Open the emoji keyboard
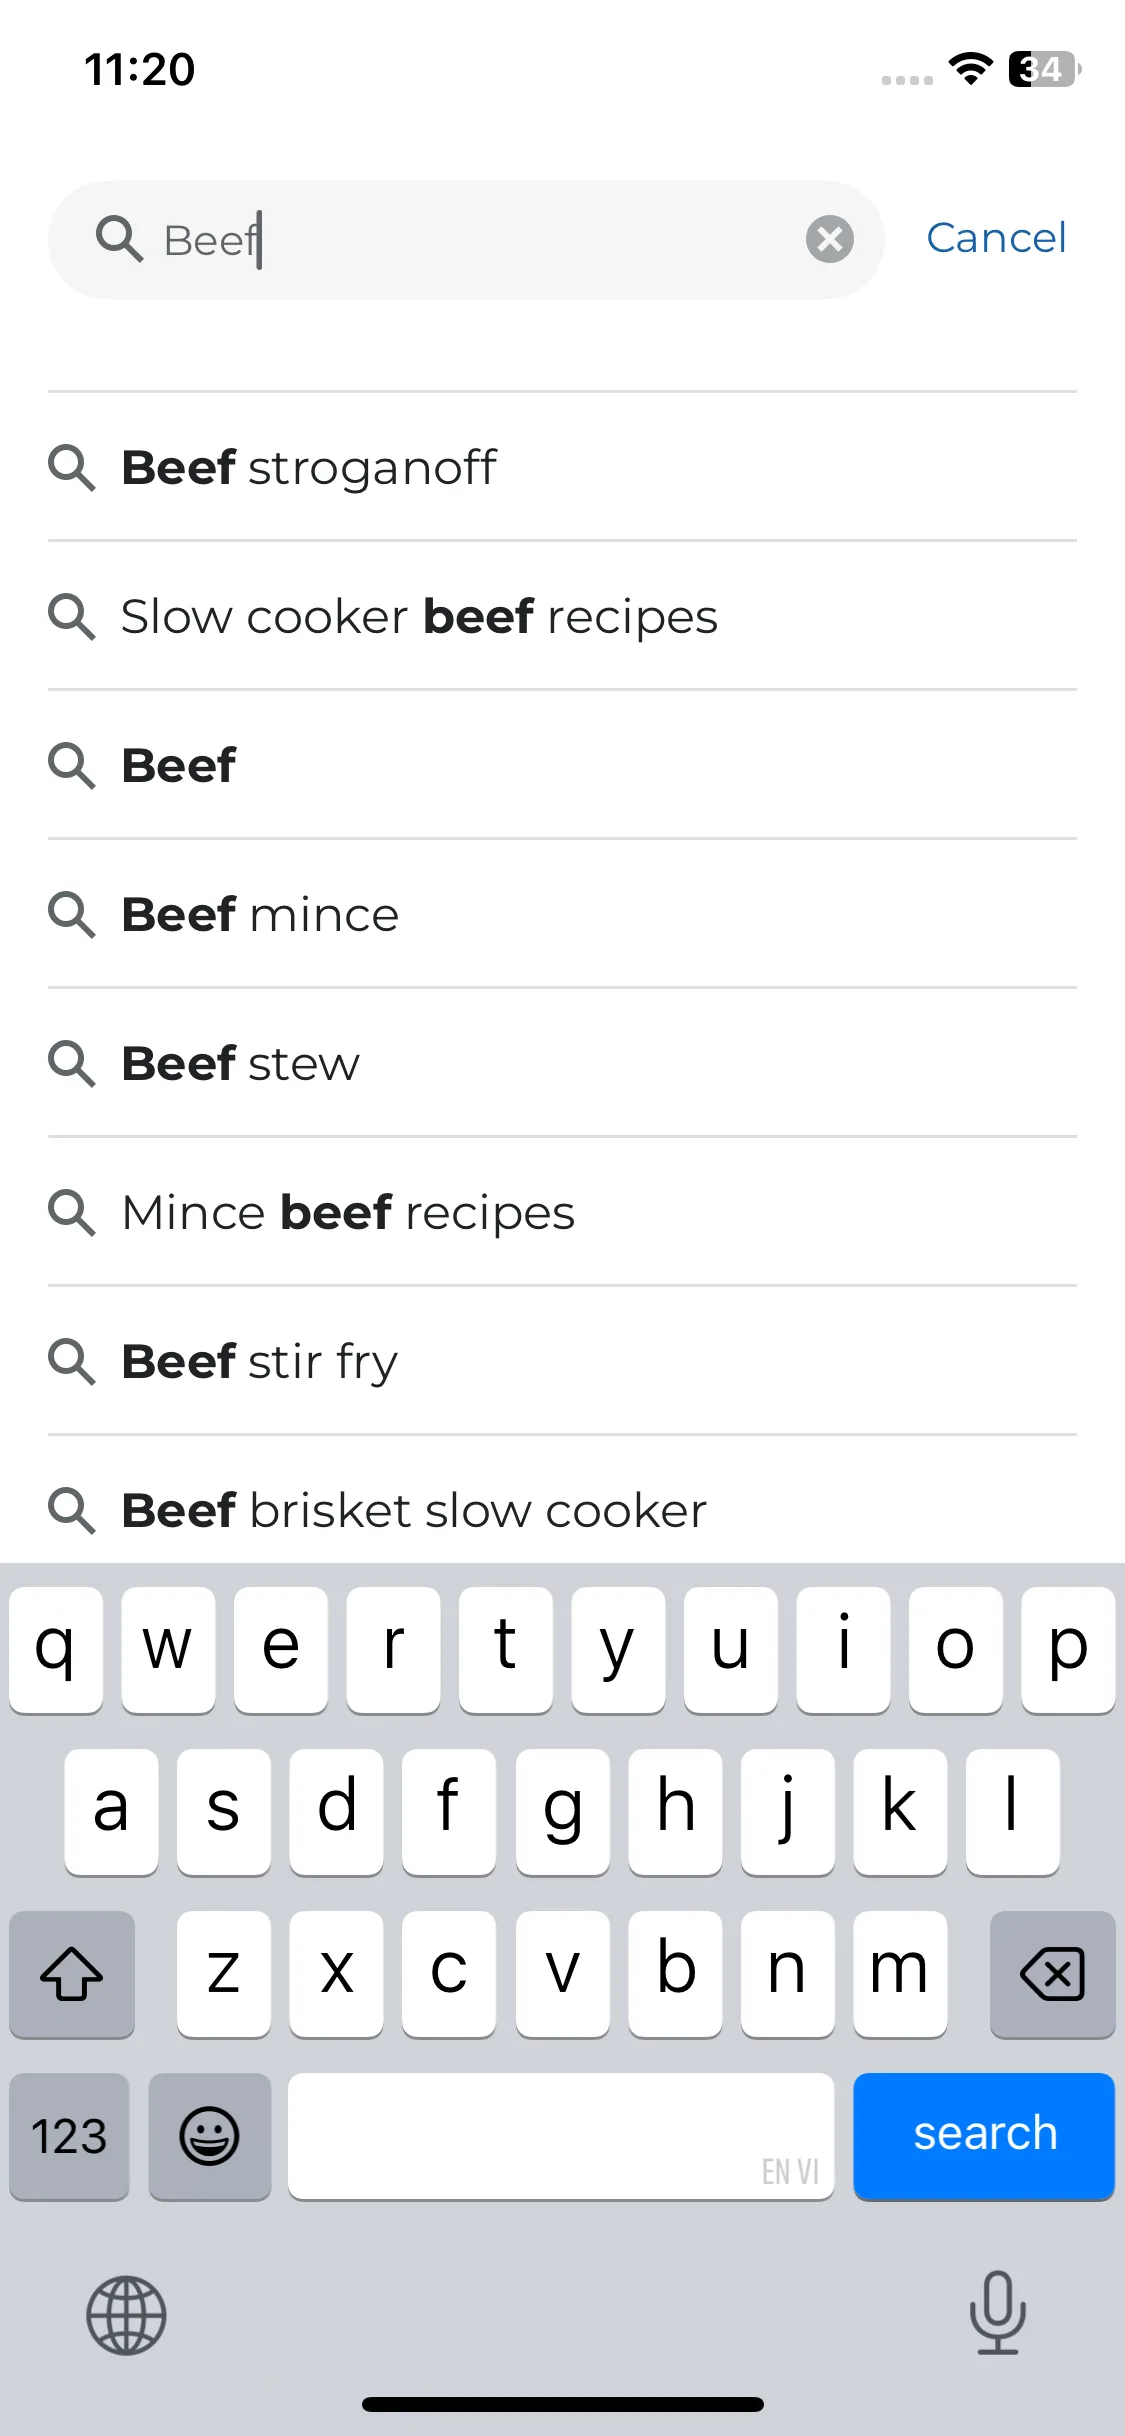This screenshot has width=1125, height=2436. [209, 2137]
